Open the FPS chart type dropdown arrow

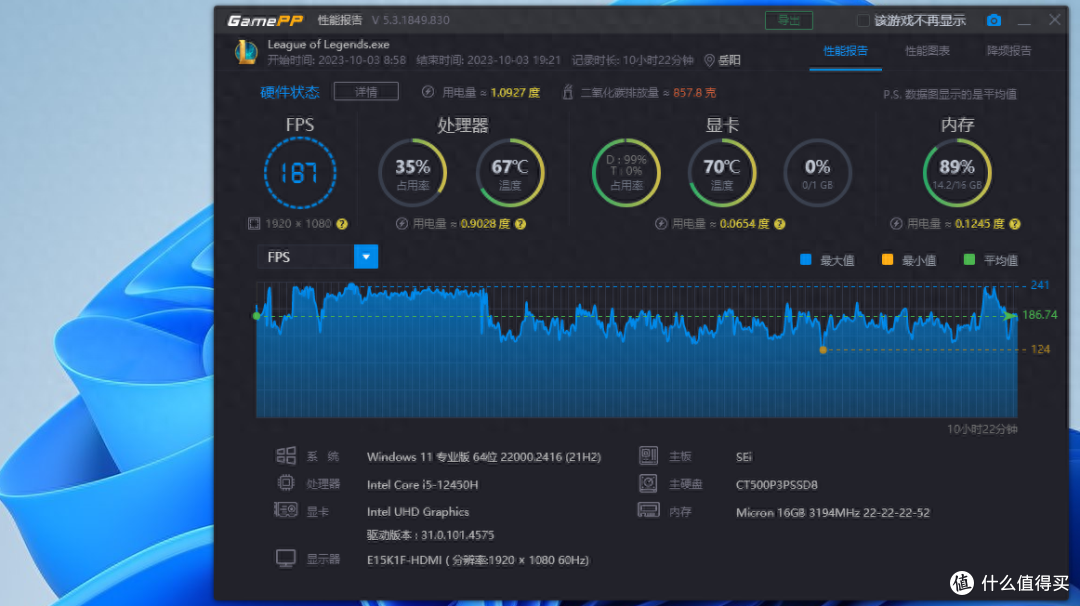coord(366,257)
